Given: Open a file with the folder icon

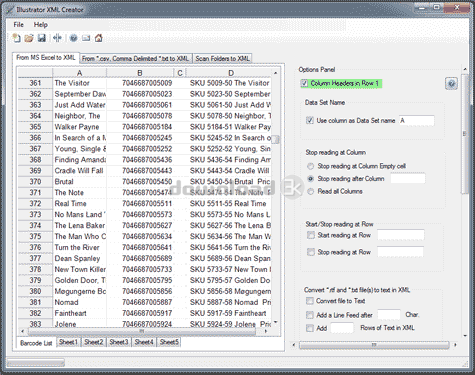Looking at the screenshot, I should click(x=29, y=38).
